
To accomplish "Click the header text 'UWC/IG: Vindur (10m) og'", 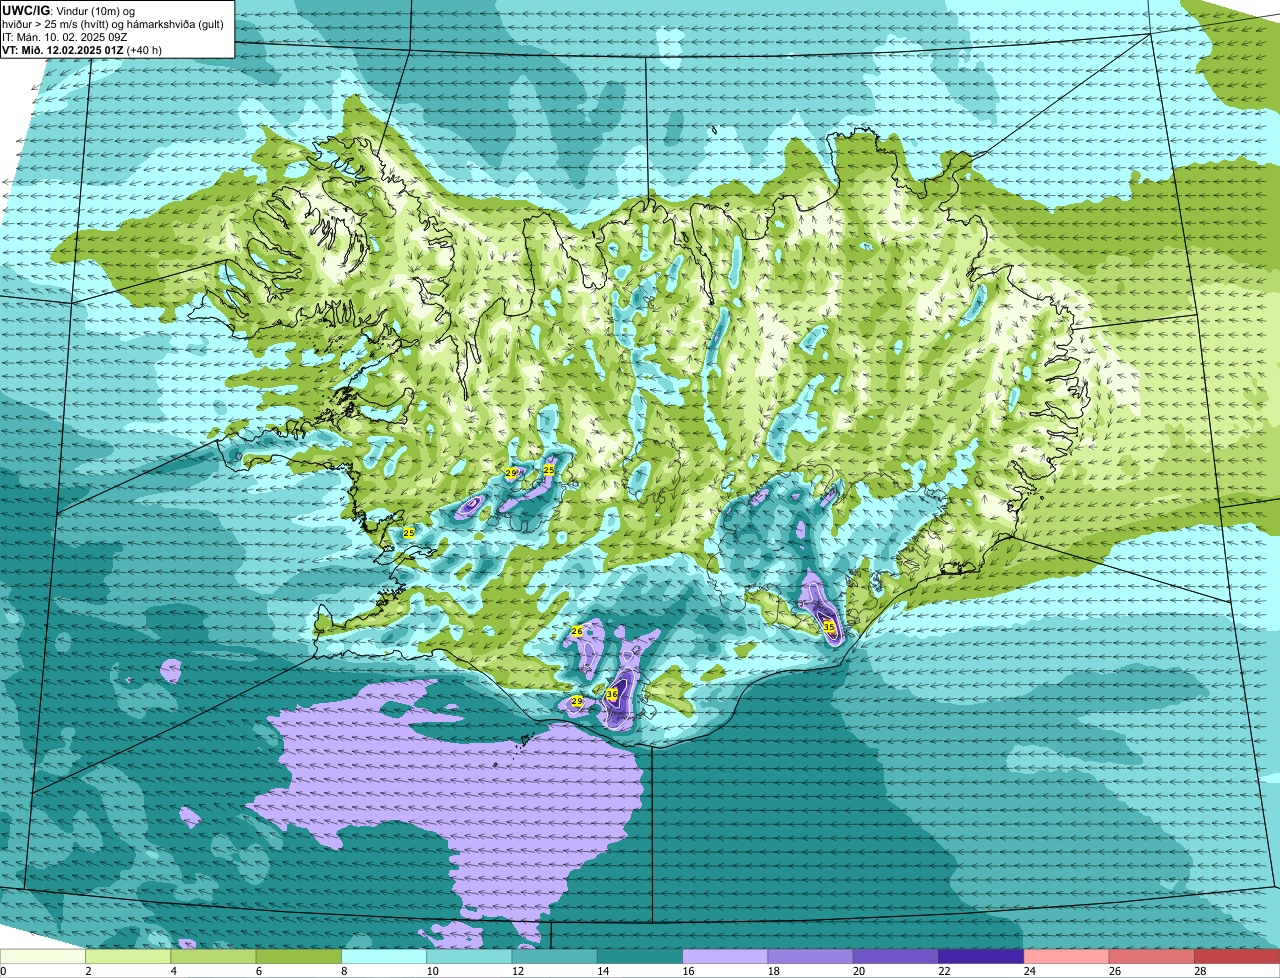I will (x=68, y=10).
